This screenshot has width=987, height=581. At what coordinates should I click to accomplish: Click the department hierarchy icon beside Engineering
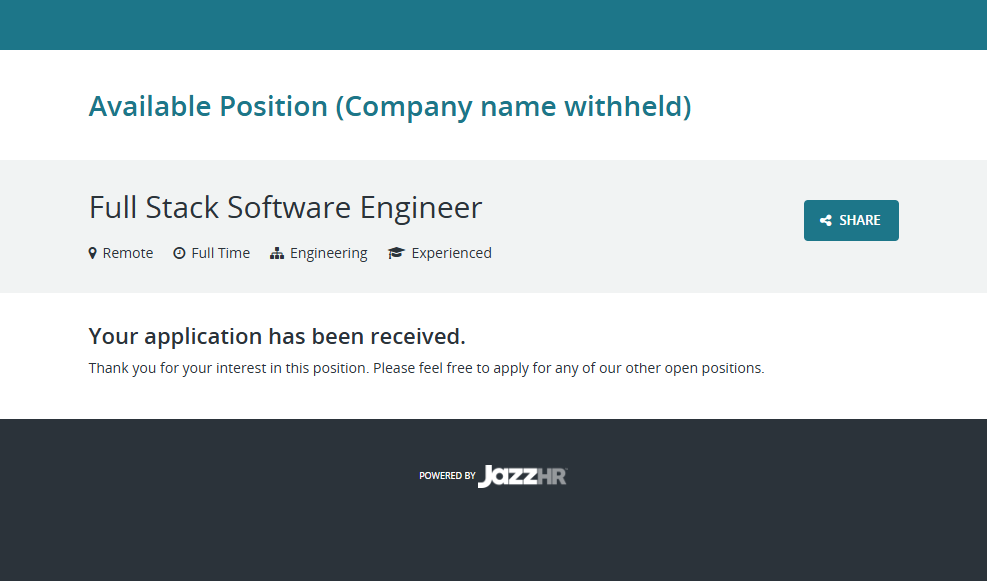[277, 253]
